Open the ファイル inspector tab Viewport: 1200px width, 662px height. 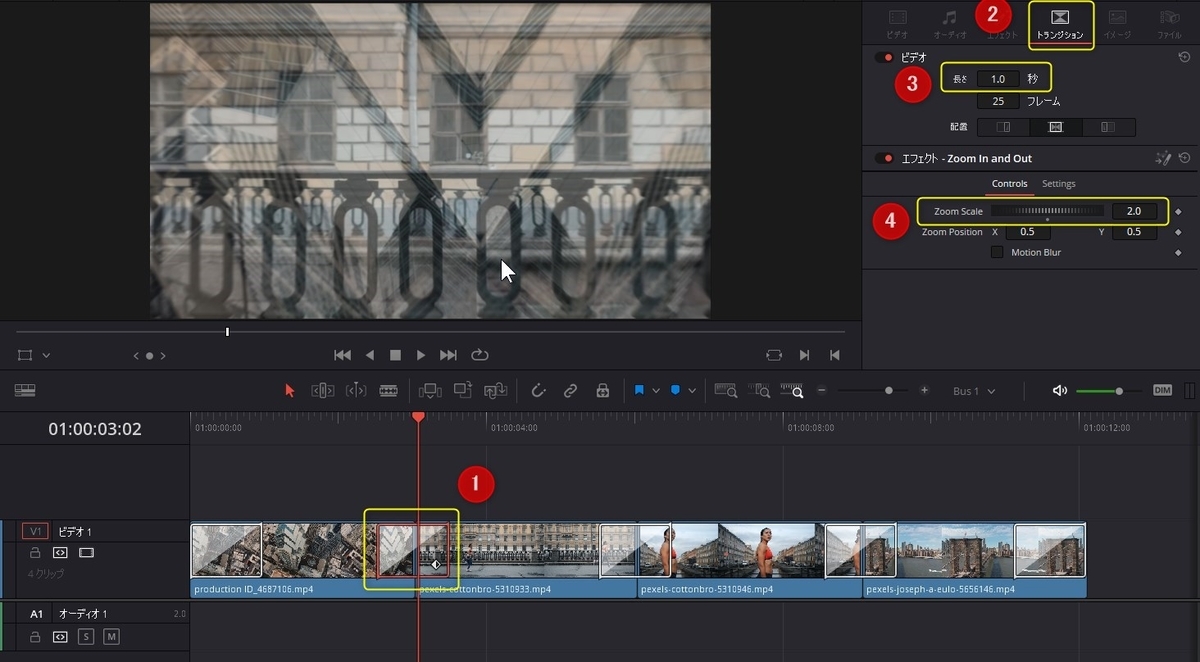point(1169,25)
